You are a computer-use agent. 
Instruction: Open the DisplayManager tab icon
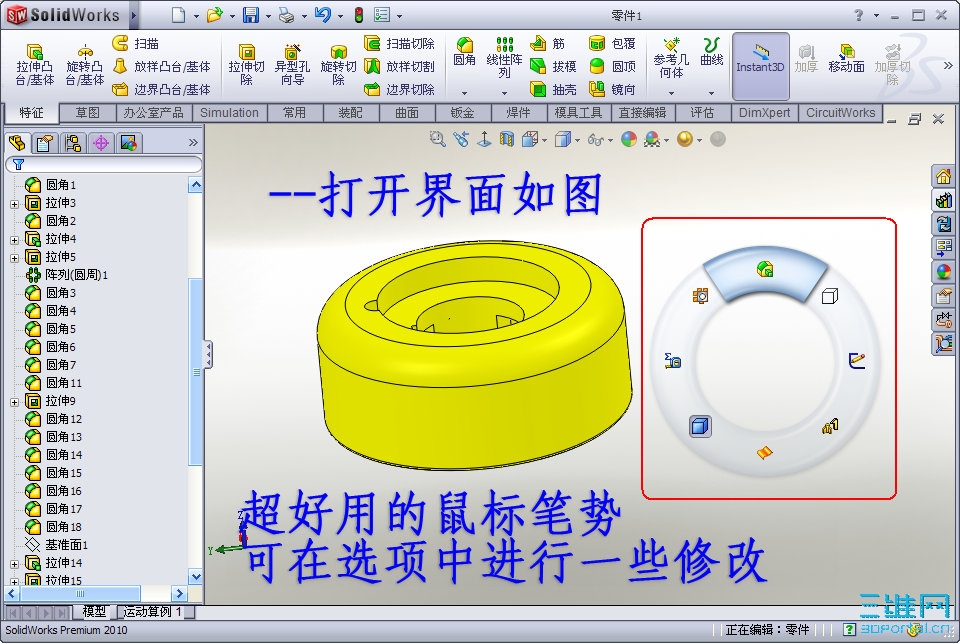click(129, 143)
